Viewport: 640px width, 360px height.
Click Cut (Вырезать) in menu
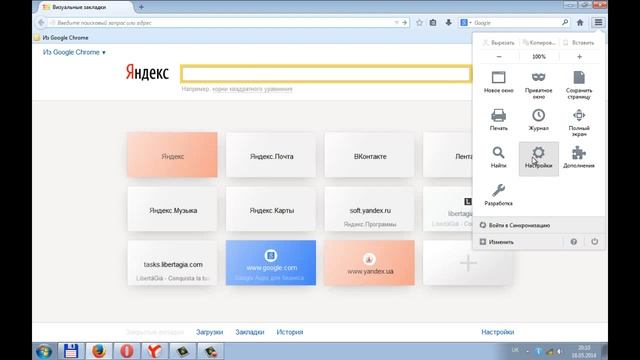click(x=499, y=42)
